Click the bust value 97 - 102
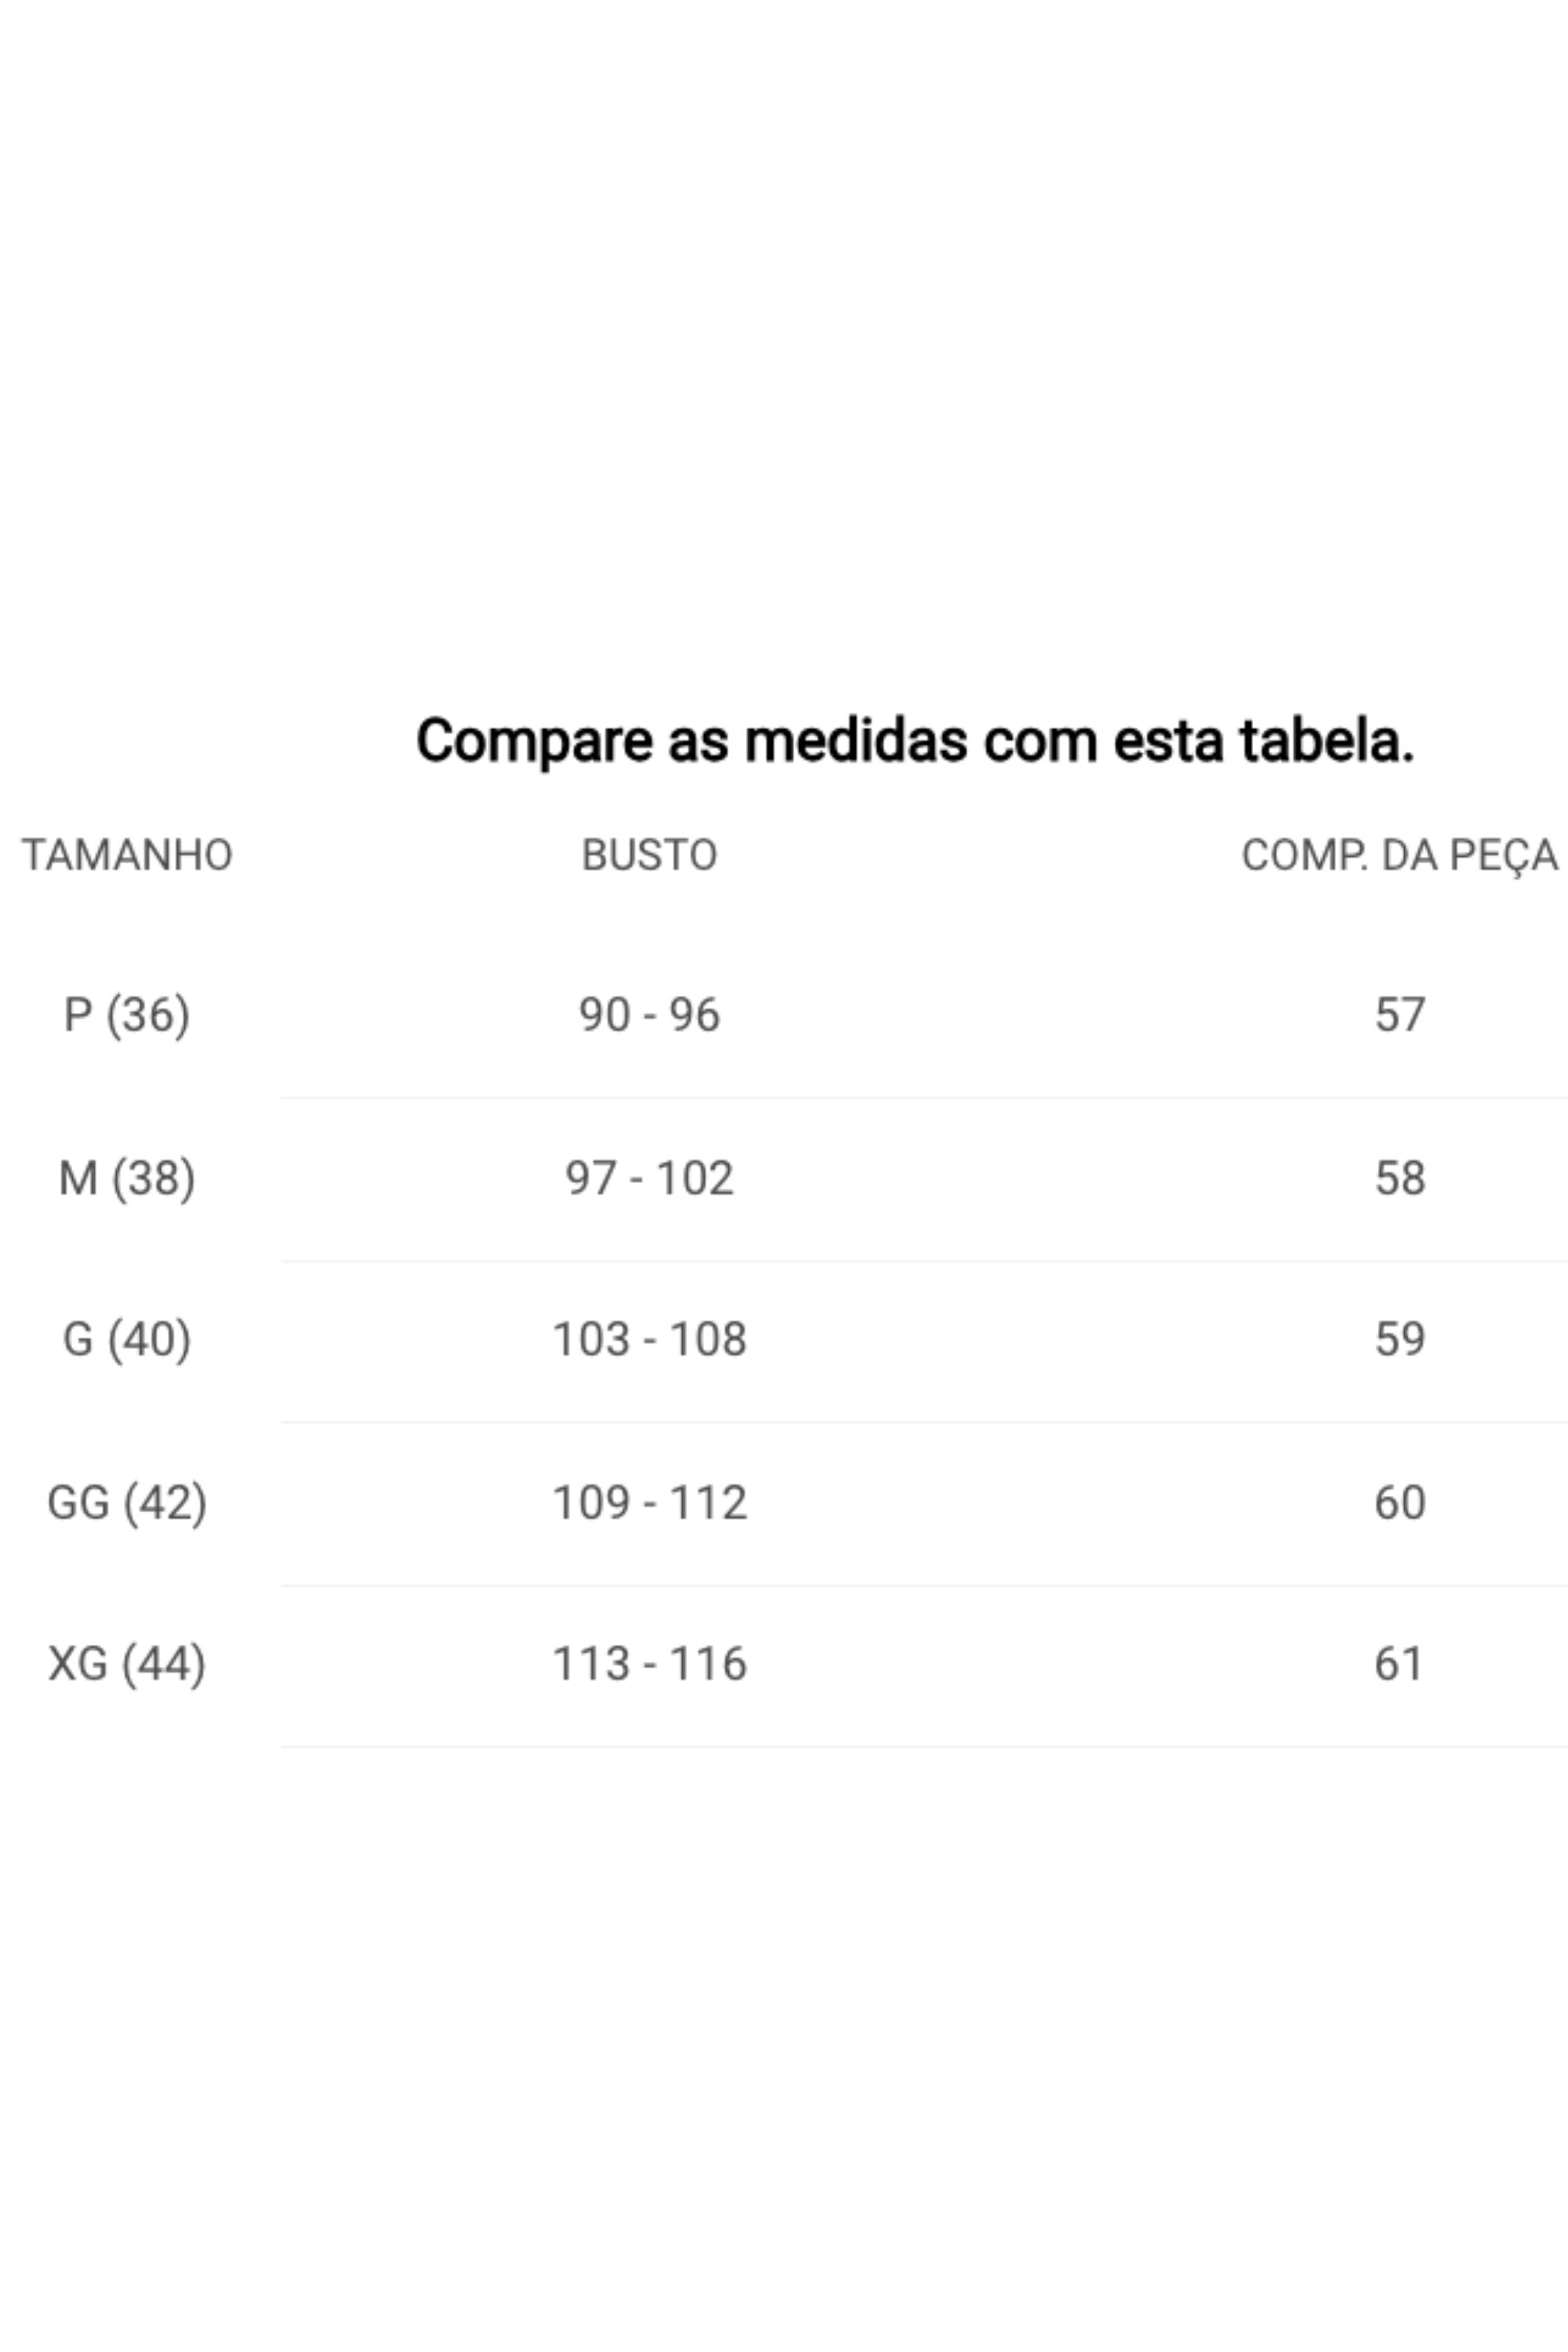Image resolution: width=1568 pixels, height=2352 pixels. coord(649,1178)
